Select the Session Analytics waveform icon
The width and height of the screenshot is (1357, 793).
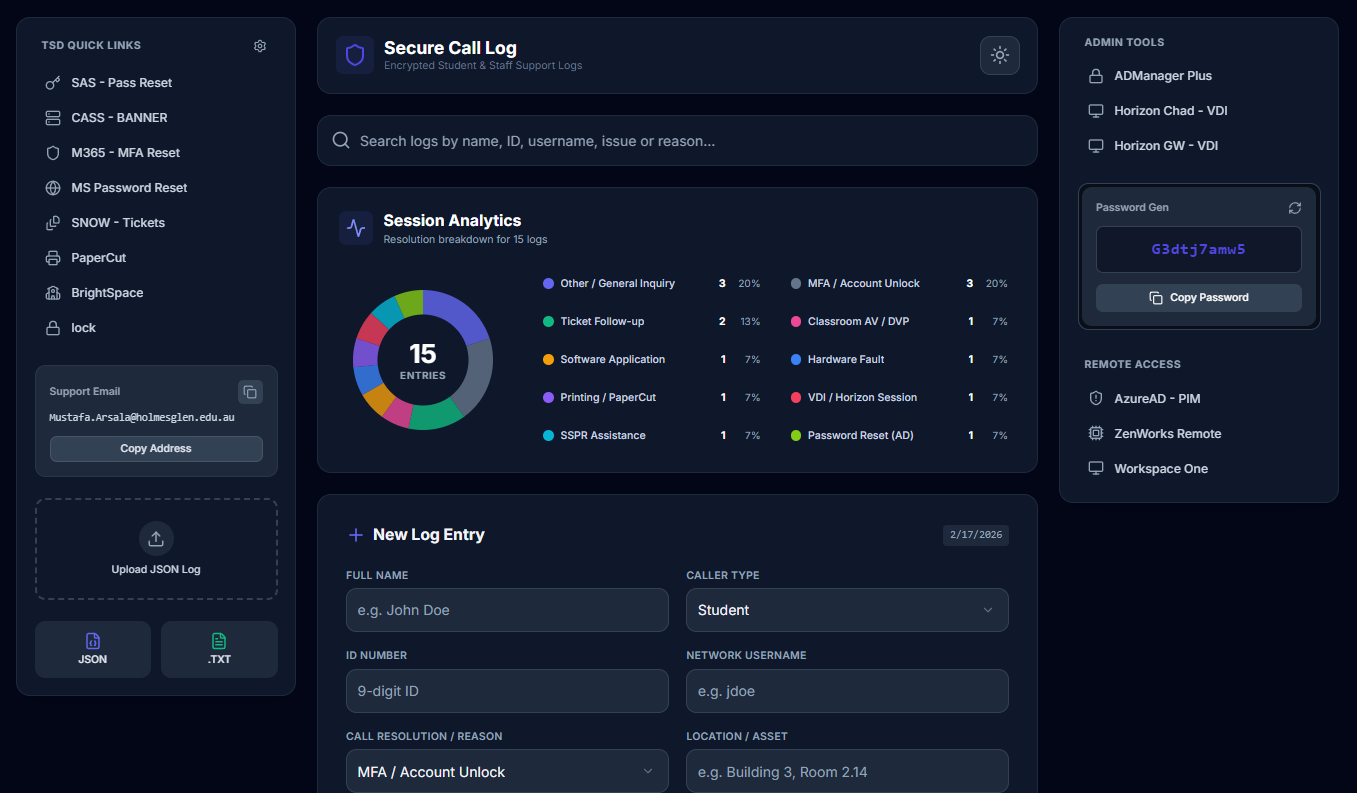tap(356, 228)
